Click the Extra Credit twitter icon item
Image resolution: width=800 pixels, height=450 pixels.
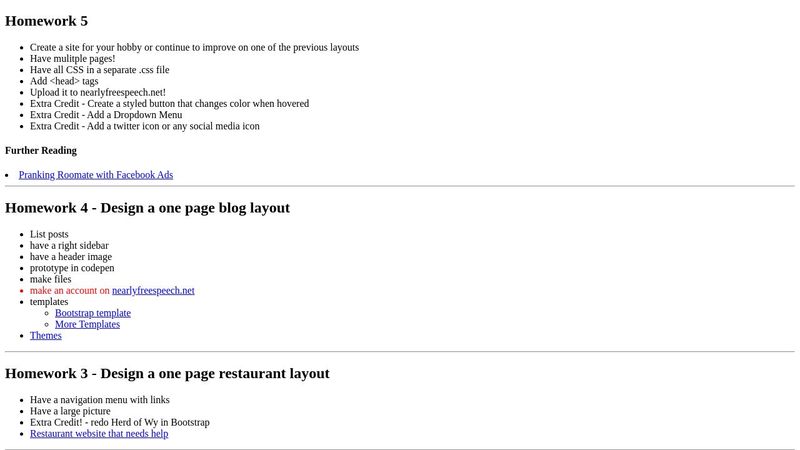(144, 126)
